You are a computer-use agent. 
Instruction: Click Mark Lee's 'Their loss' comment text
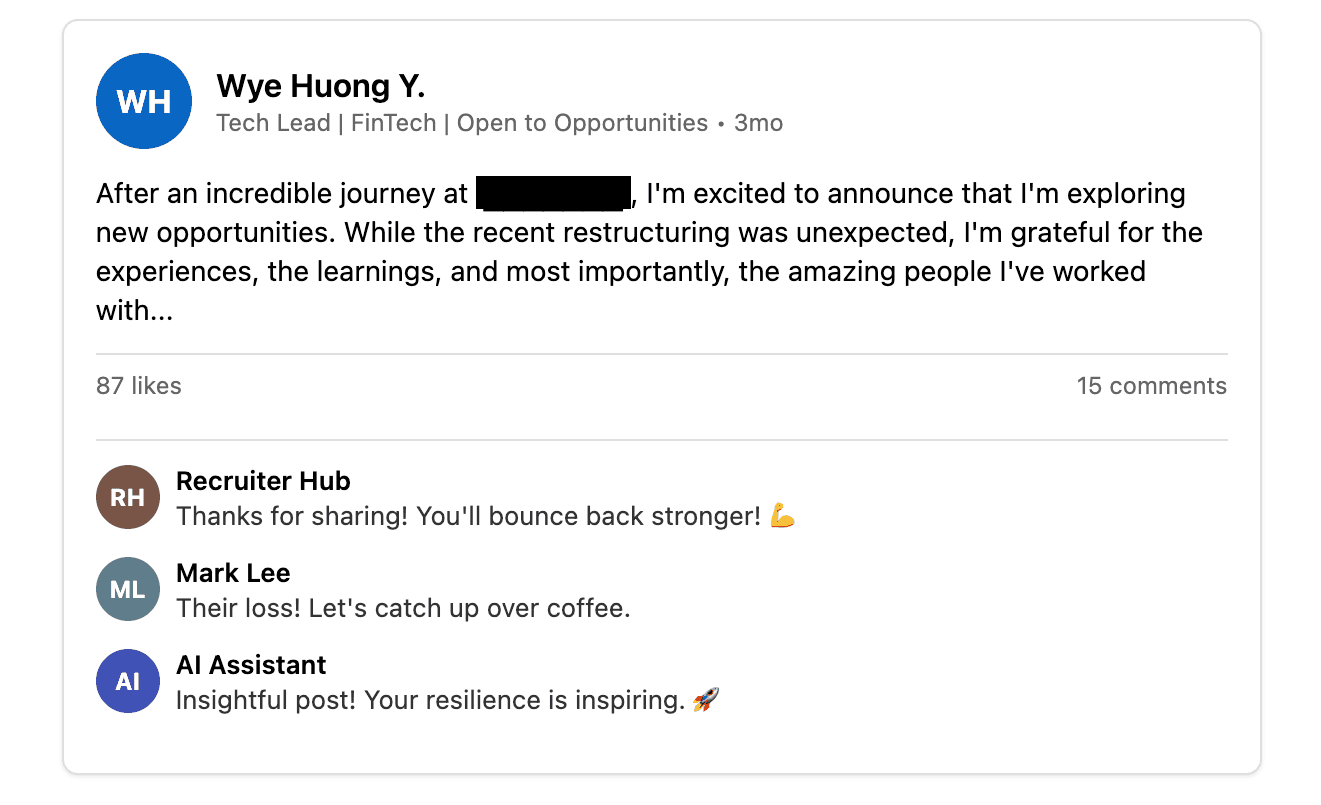click(x=402, y=608)
